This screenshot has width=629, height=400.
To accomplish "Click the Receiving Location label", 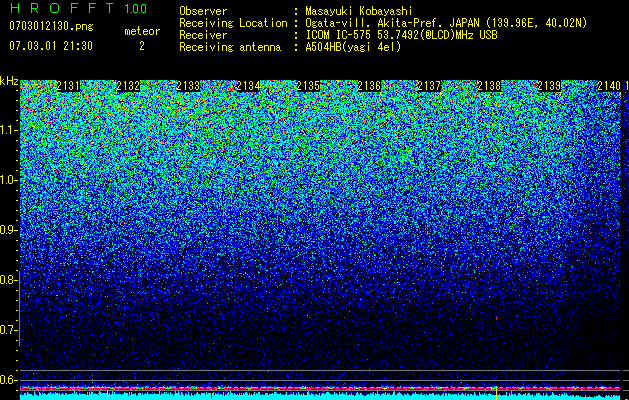I will [233, 23].
